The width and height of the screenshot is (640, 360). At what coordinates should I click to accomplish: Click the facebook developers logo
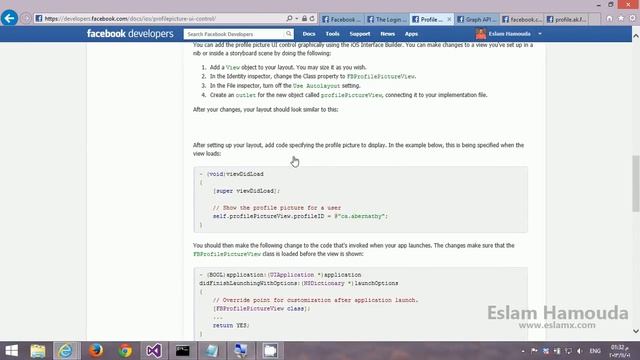130,34
